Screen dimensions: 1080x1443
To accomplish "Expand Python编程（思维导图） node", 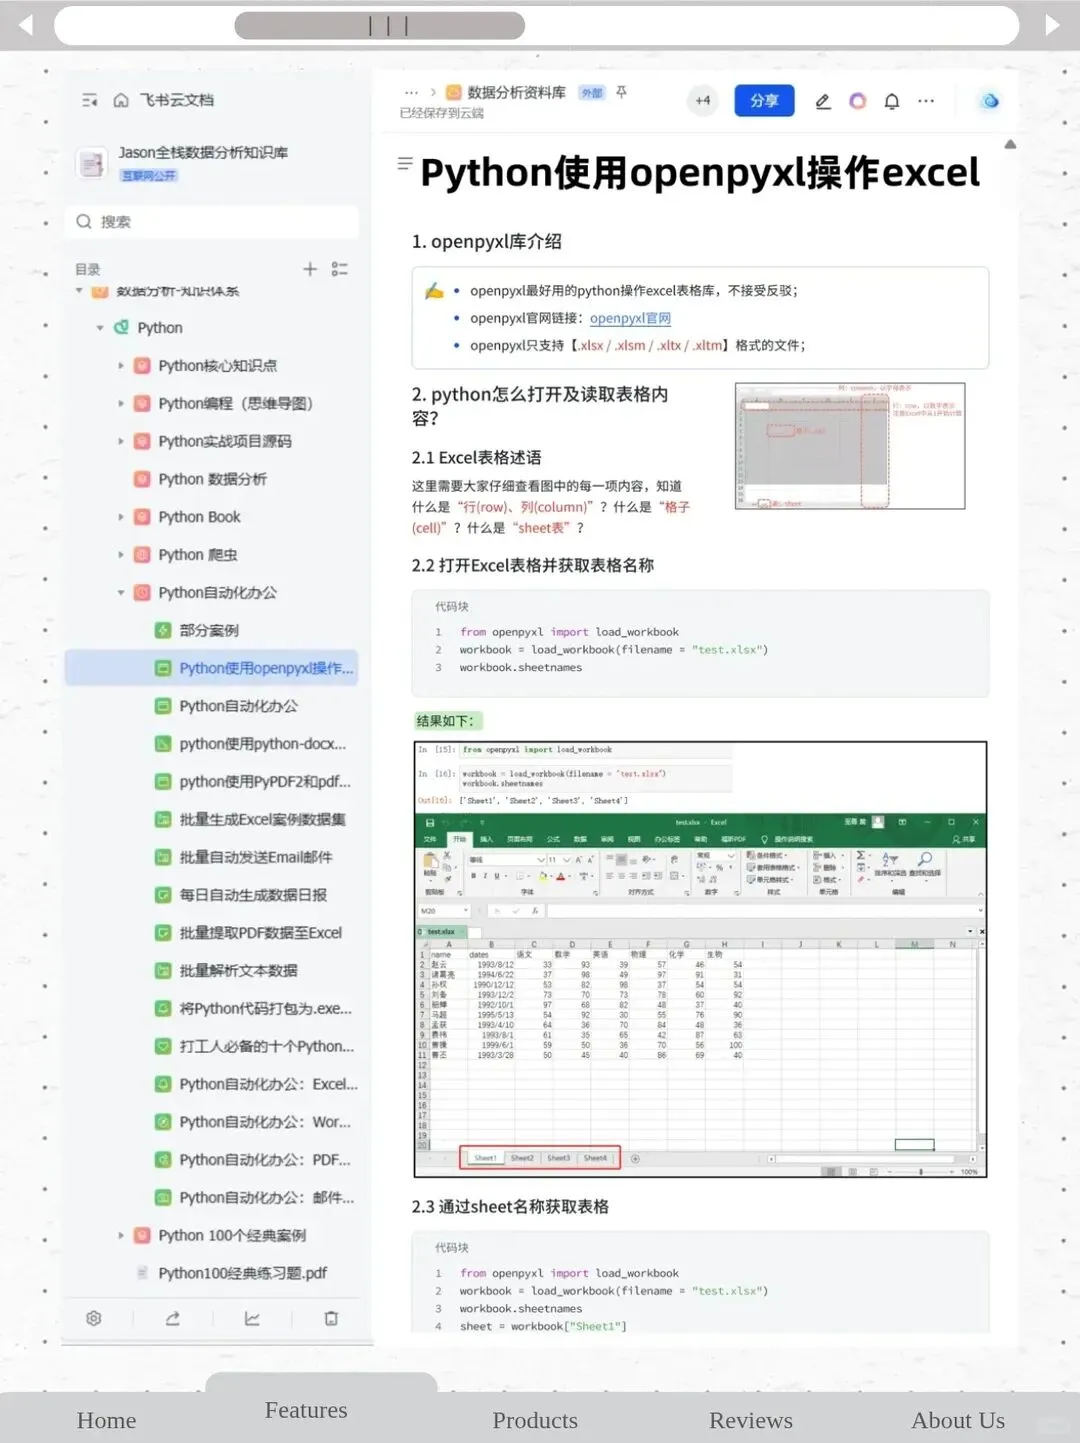I will point(121,404).
